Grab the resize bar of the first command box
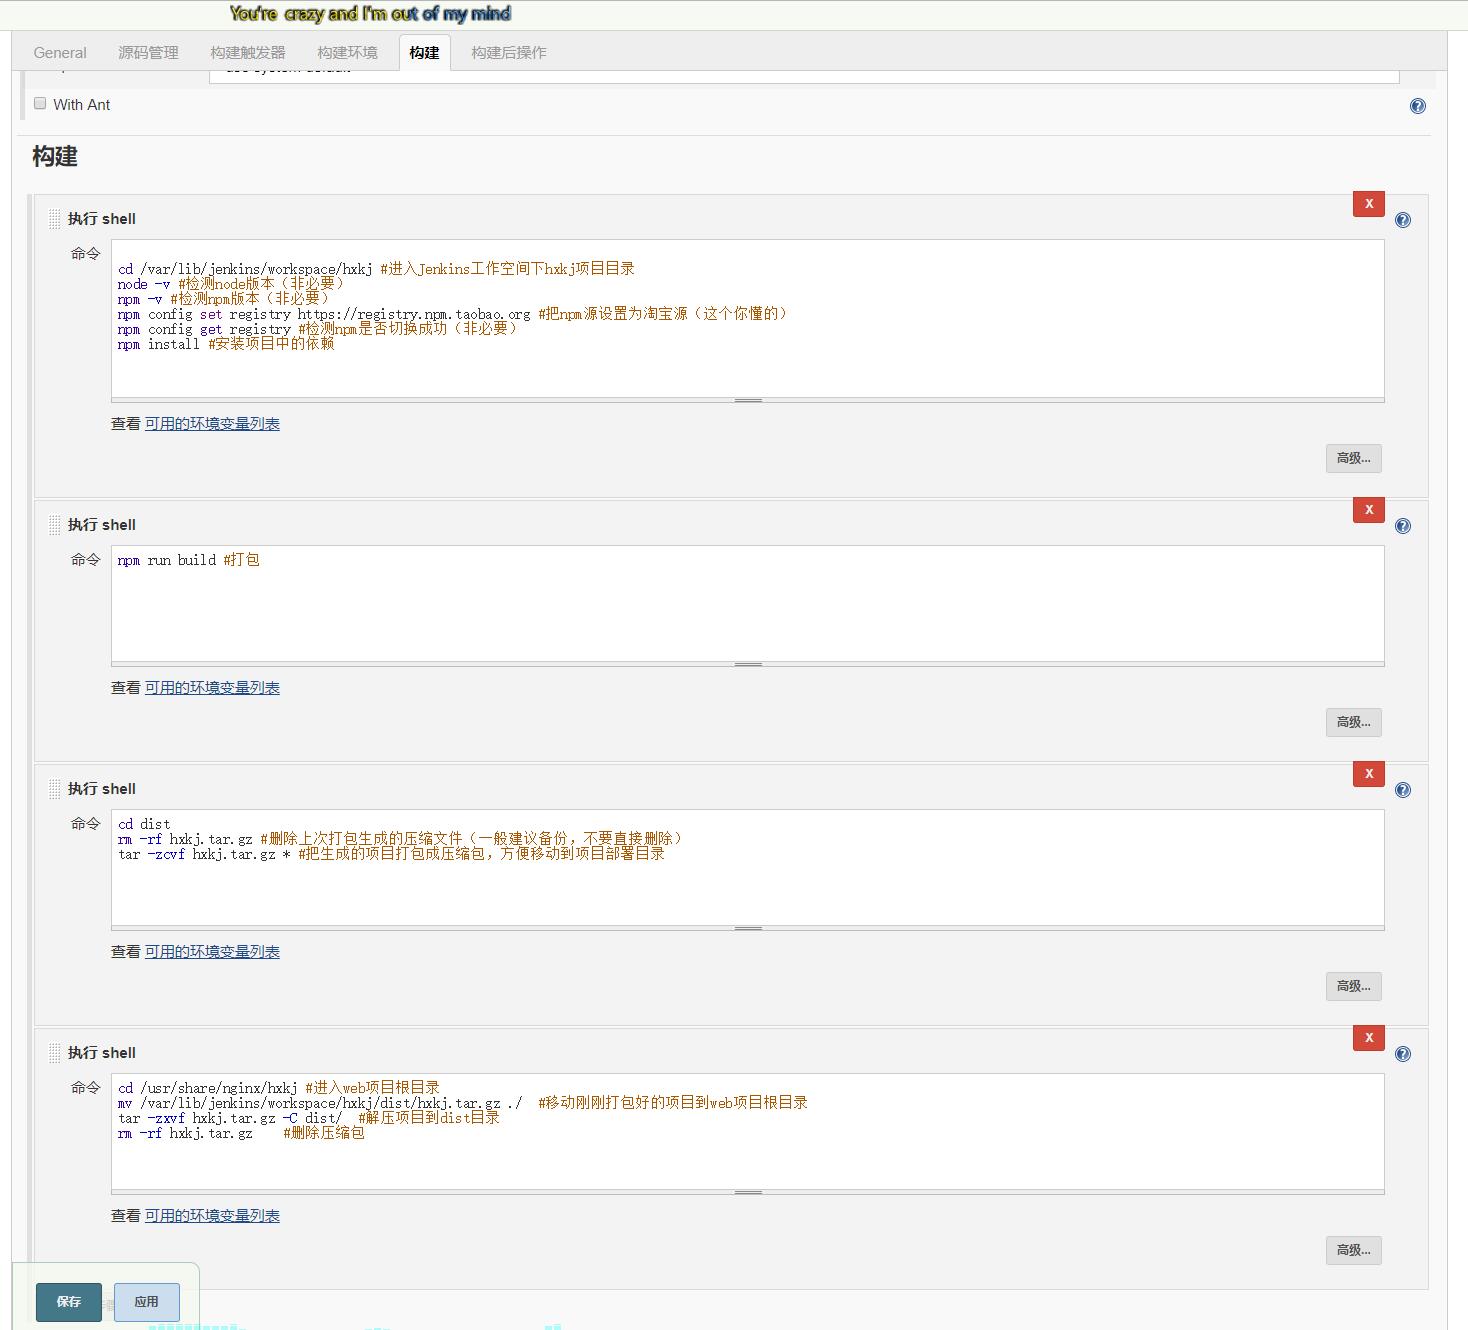 tap(748, 400)
